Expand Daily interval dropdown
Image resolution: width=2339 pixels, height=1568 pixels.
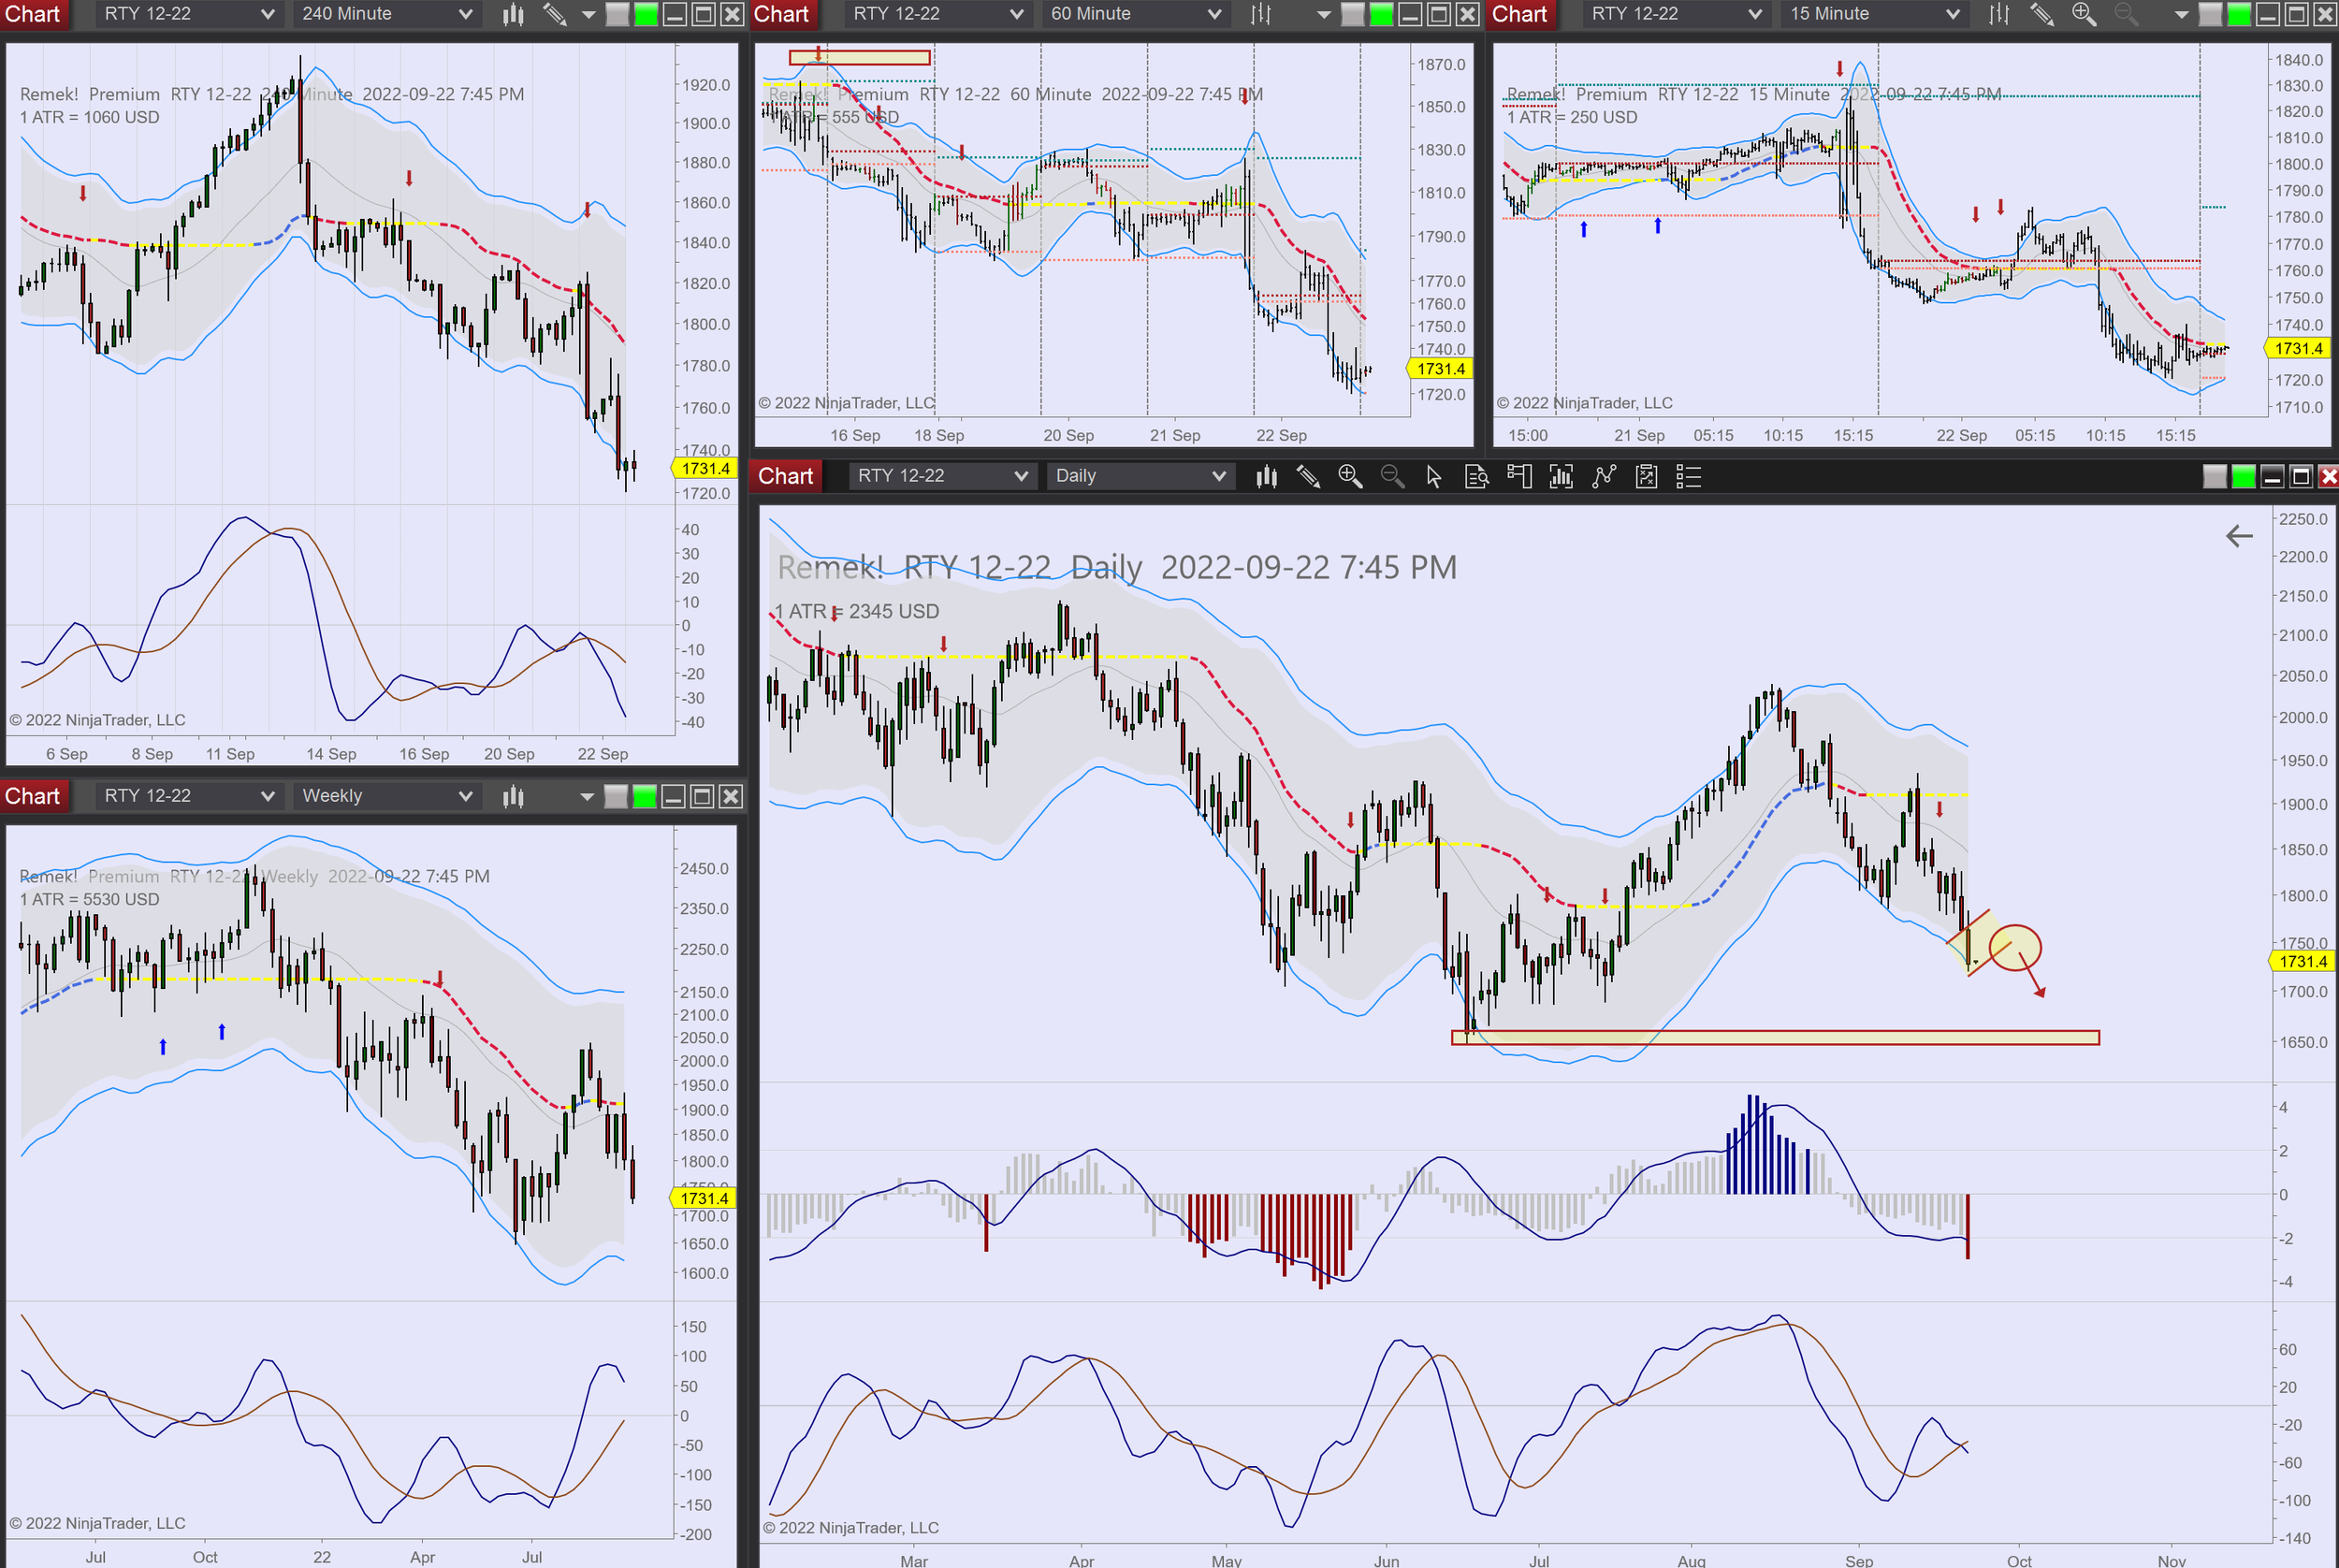(1139, 477)
